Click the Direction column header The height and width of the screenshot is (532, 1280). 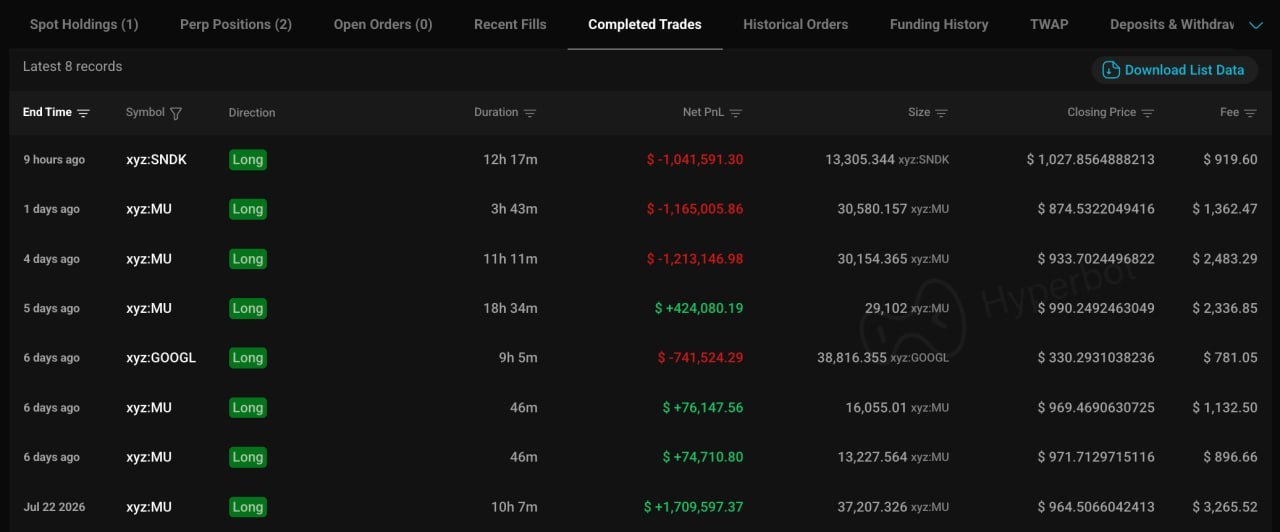252,113
